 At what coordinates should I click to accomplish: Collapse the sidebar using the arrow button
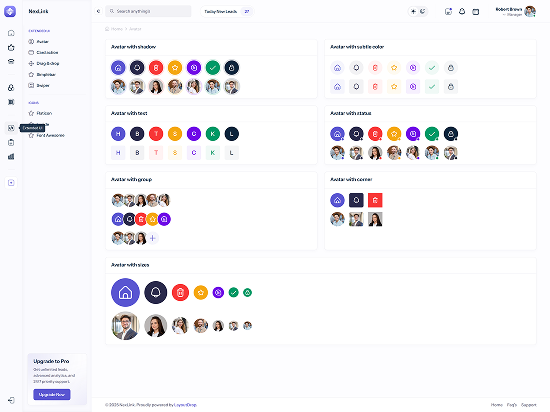click(98, 11)
